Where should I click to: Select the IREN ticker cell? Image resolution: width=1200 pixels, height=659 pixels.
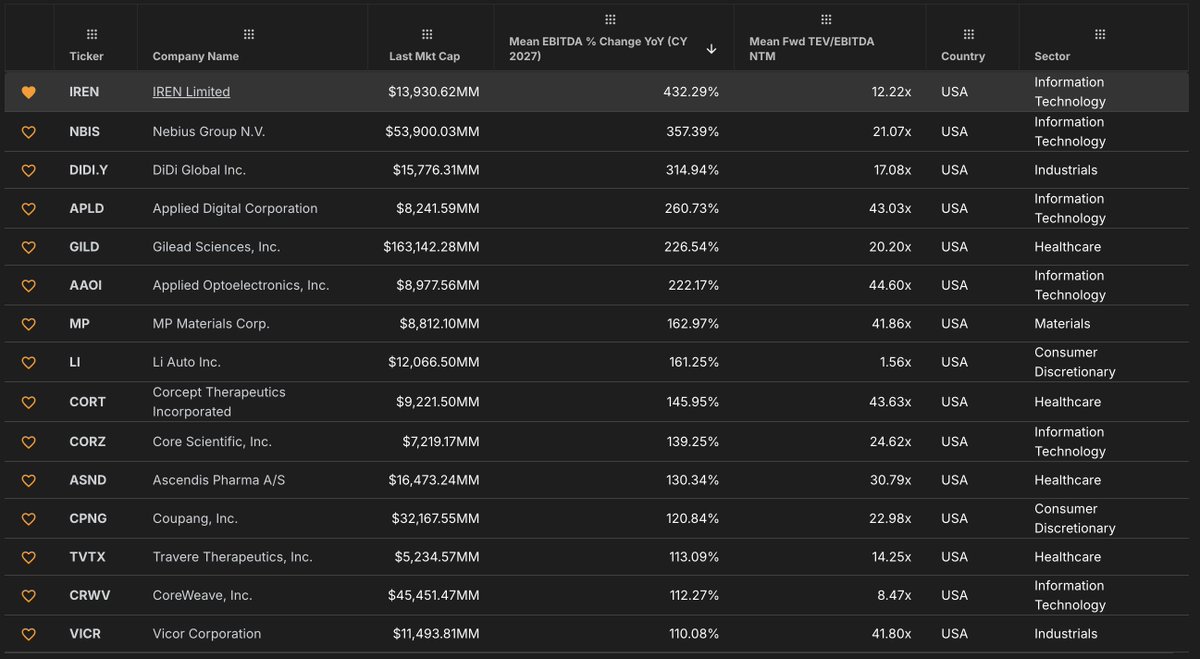tap(84, 92)
